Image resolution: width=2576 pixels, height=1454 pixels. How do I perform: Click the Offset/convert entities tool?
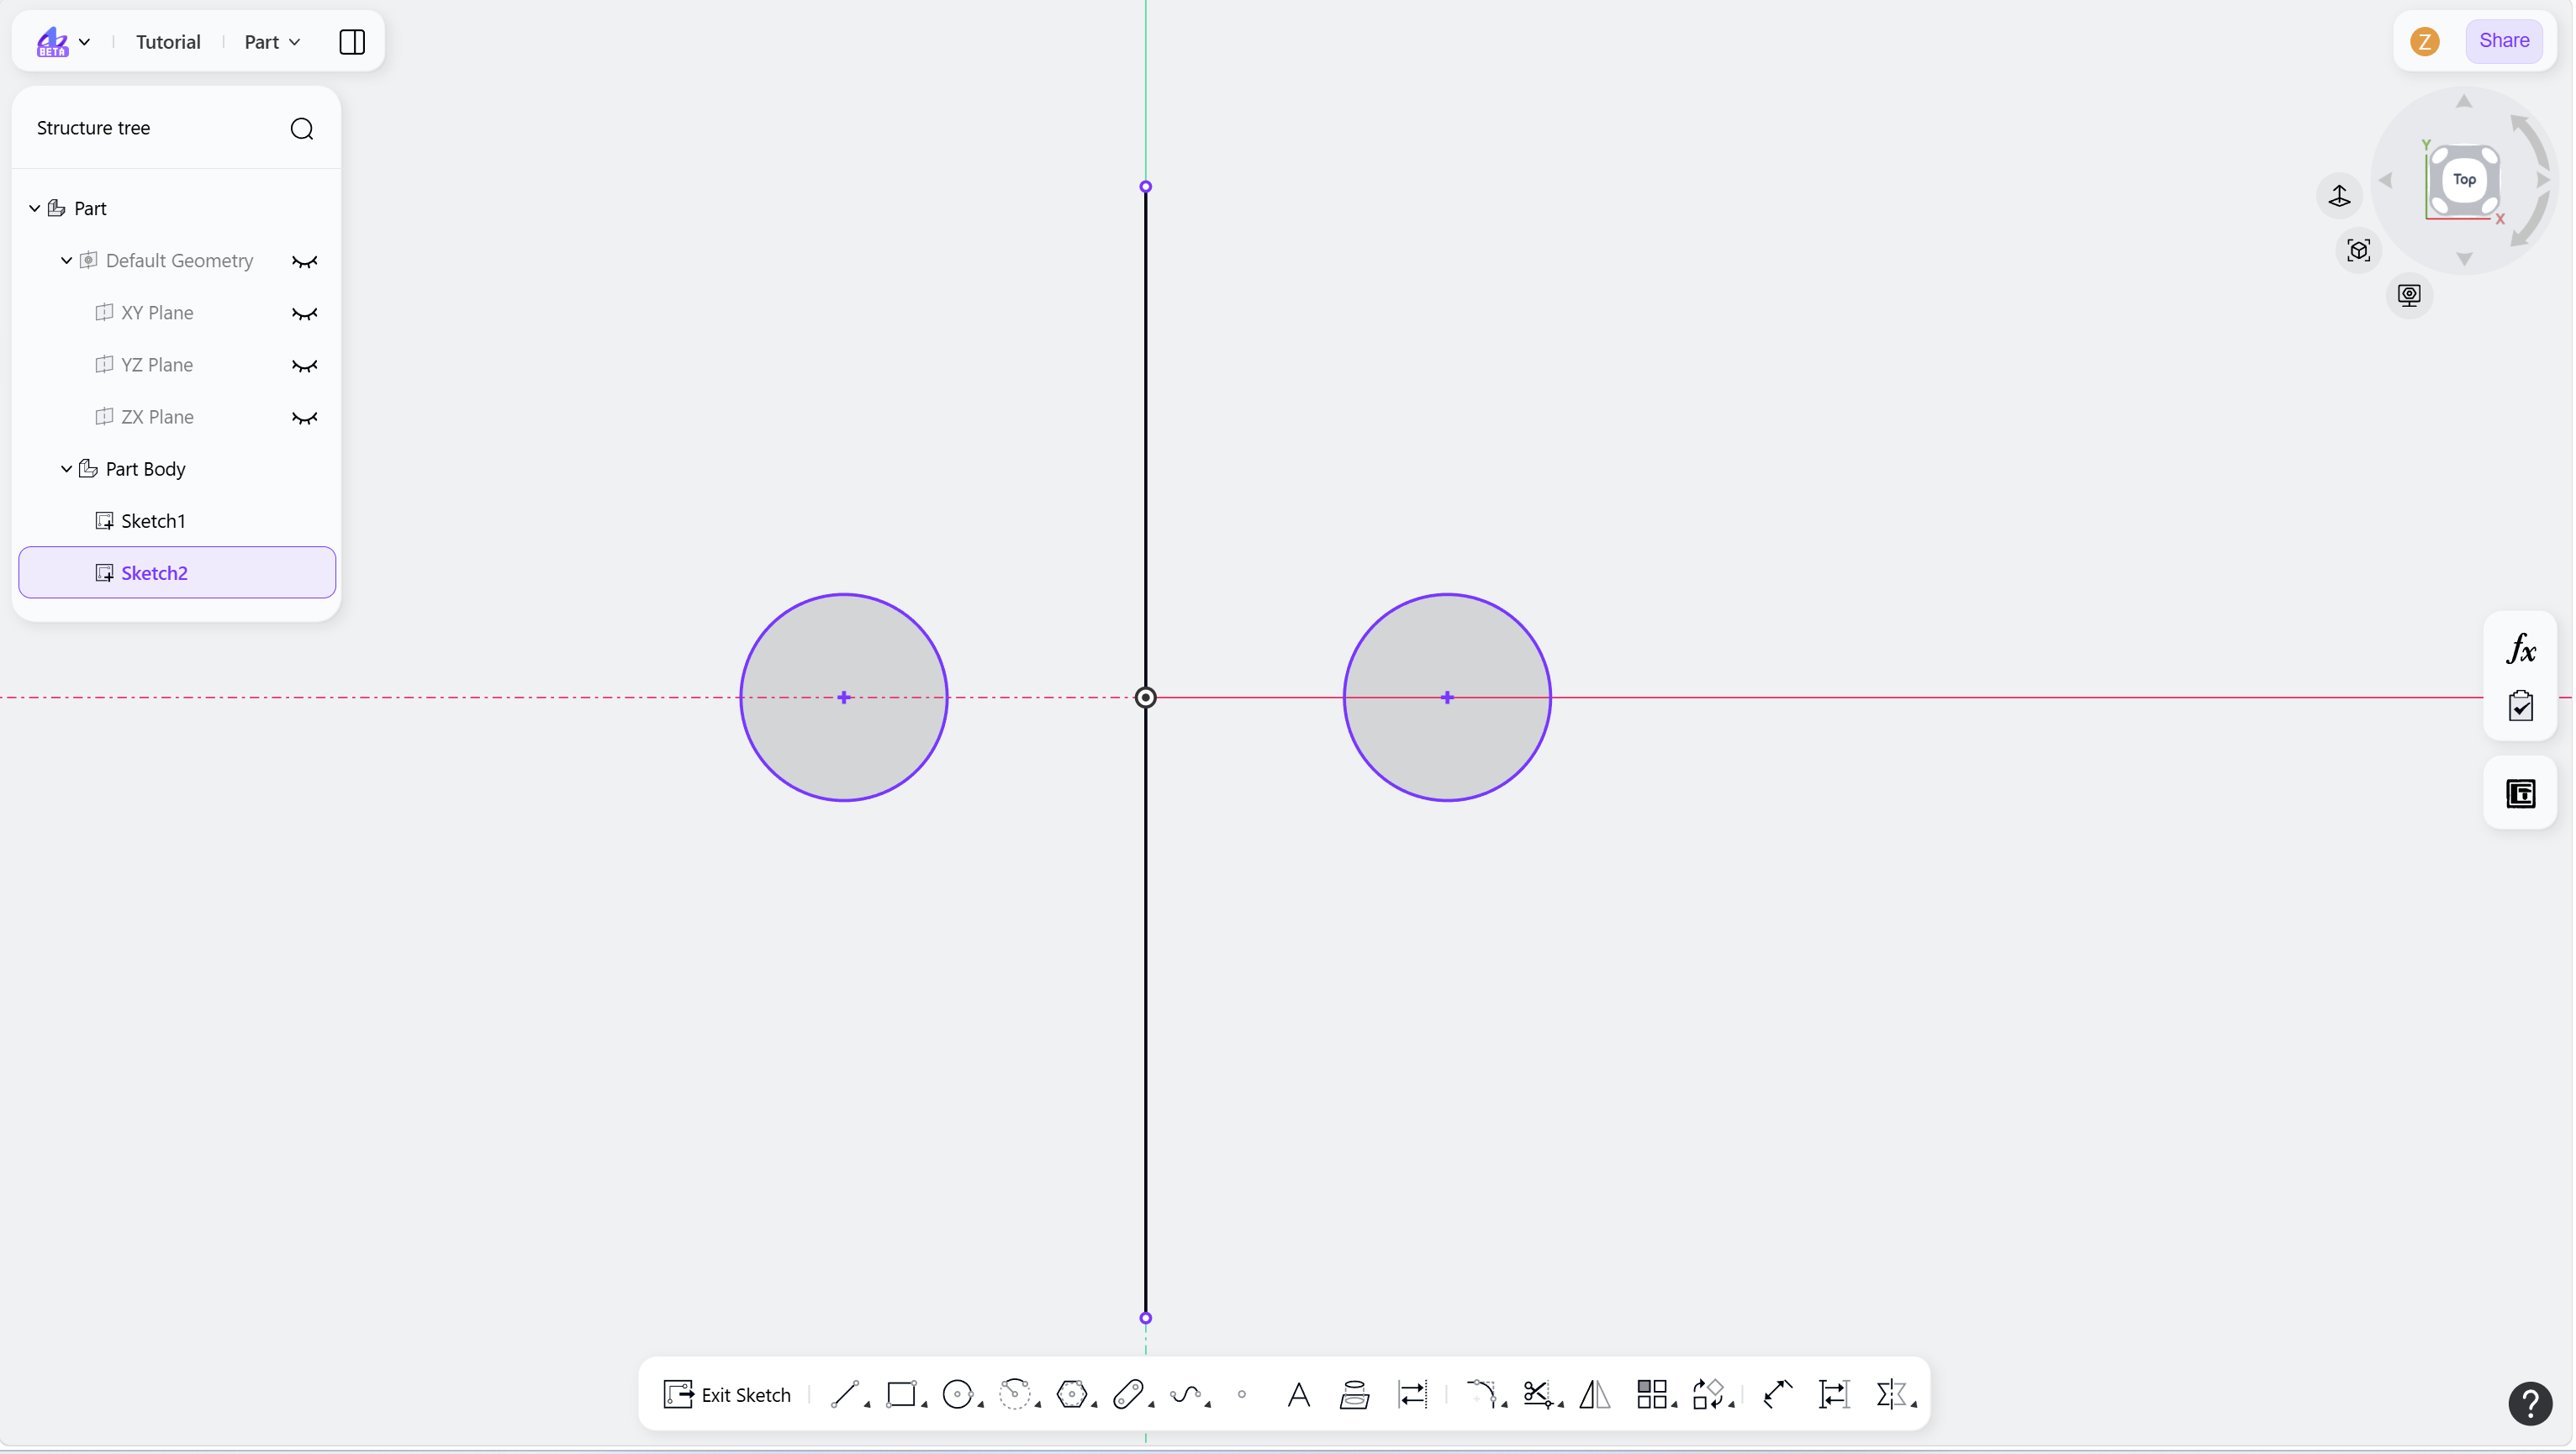(x=1412, y=1394)
